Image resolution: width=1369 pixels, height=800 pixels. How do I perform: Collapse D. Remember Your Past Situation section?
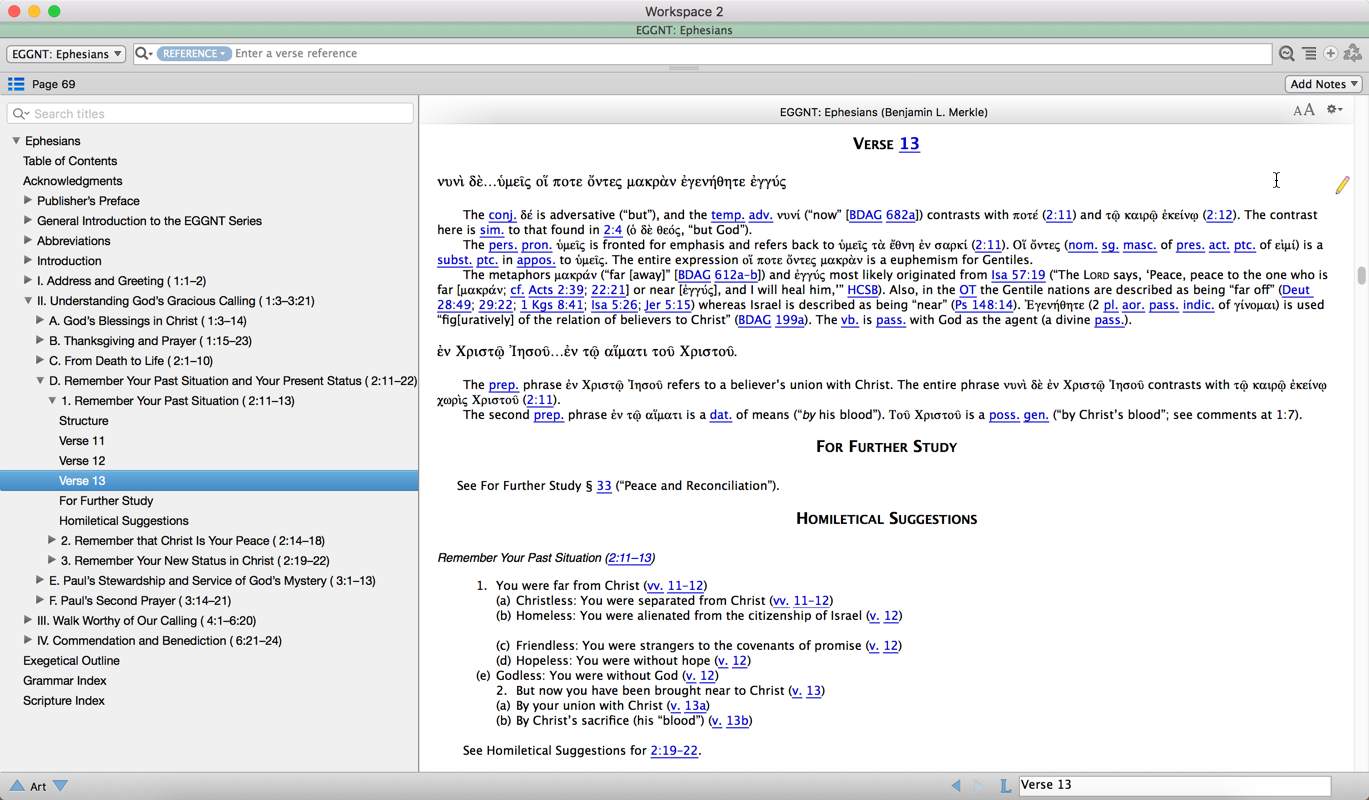[x=40, y=381]
